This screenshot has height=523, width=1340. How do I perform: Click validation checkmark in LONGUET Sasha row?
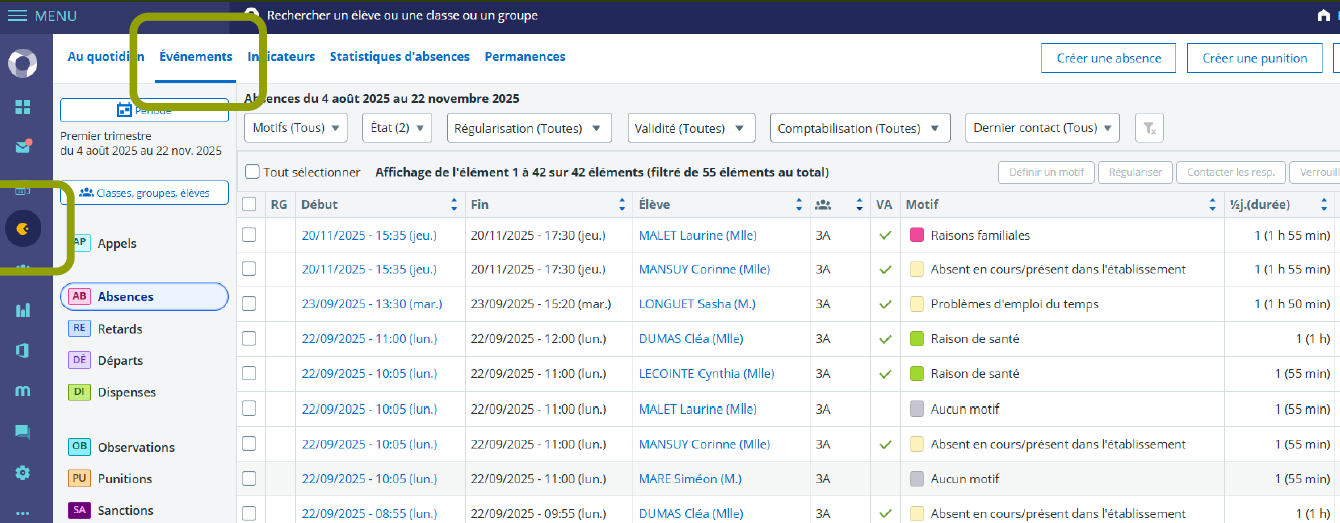[x=885, y=304]
